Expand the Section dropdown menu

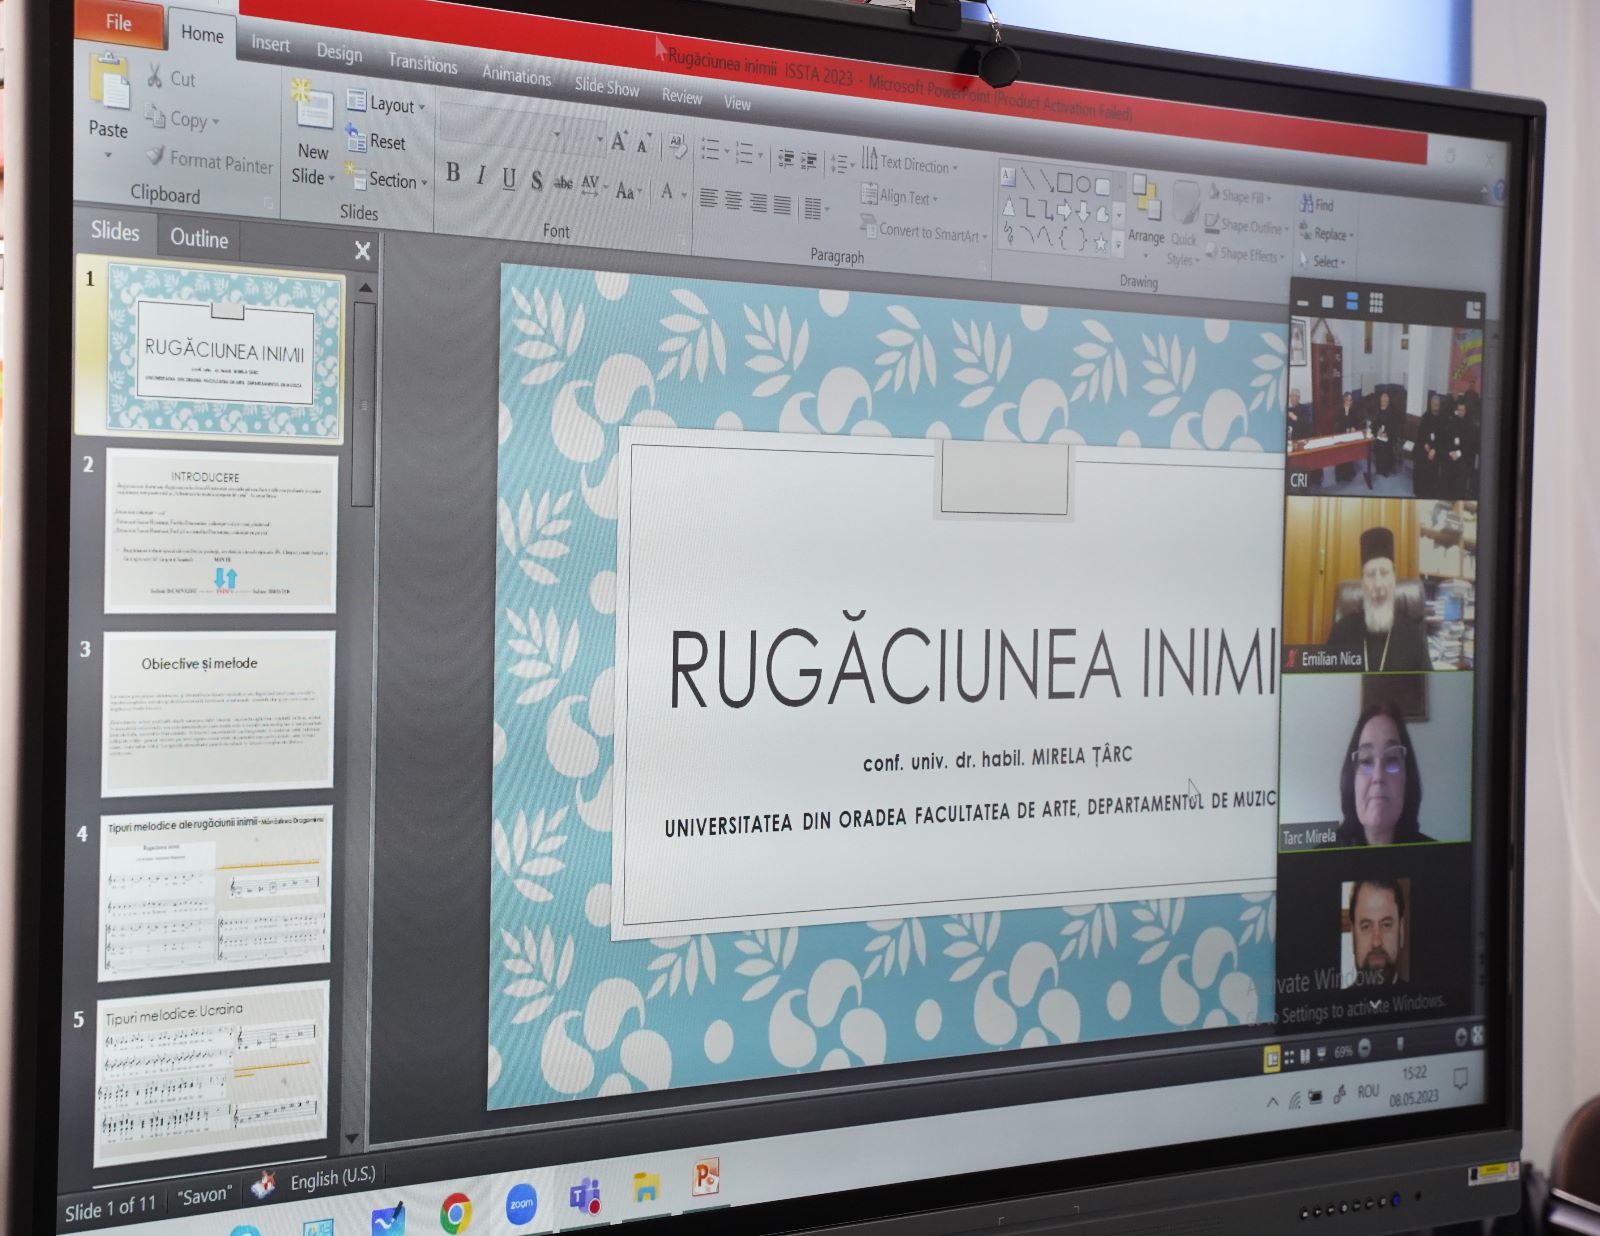(389, 180)
